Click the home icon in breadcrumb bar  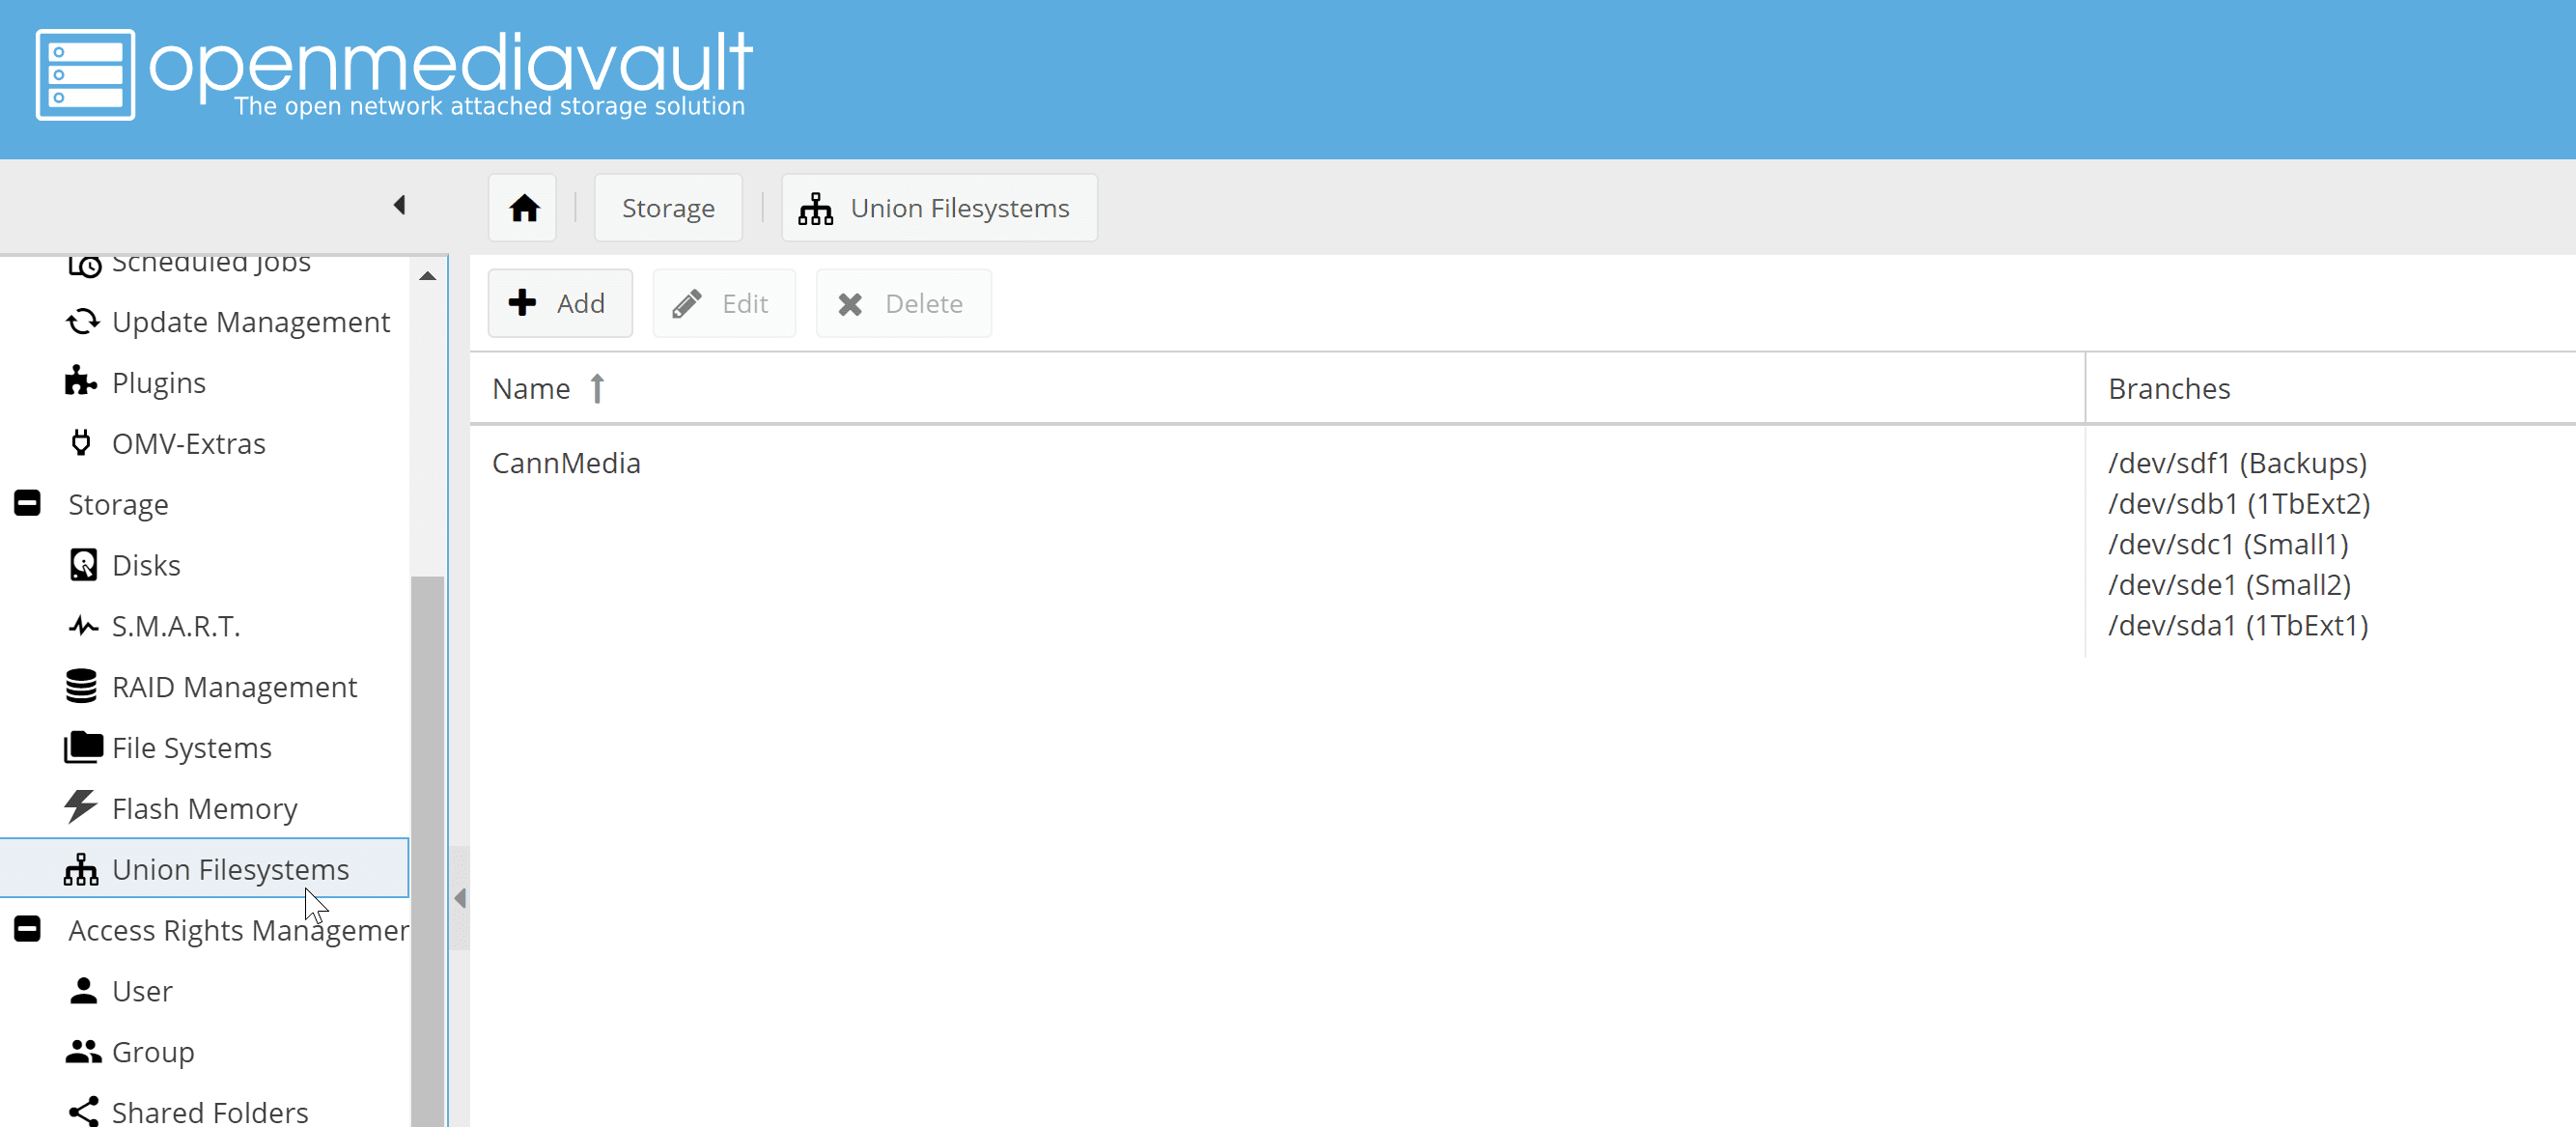[x=523, y=208]
